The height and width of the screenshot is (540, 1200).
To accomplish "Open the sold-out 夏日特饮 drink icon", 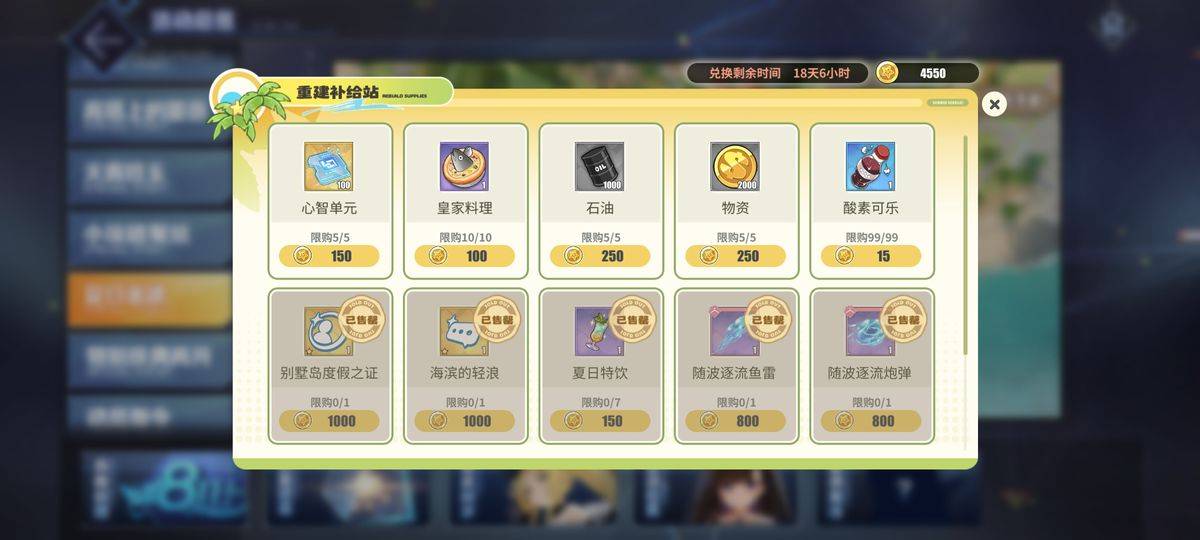I will coord(600,331).
